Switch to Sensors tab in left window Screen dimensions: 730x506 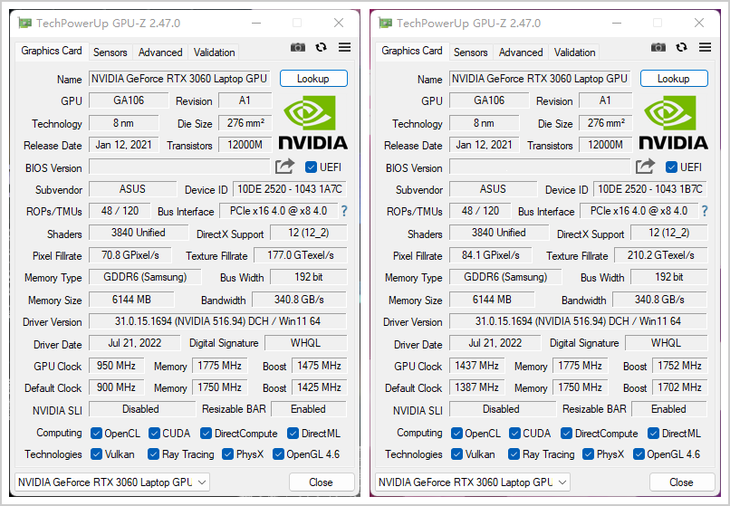click(x=110, y=52)
